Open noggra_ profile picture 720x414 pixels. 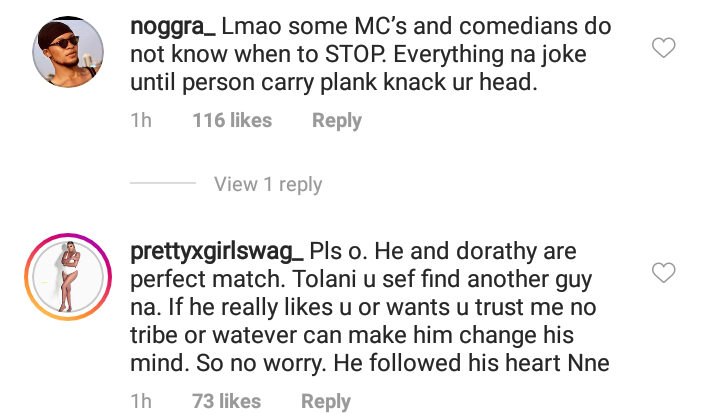68,52
